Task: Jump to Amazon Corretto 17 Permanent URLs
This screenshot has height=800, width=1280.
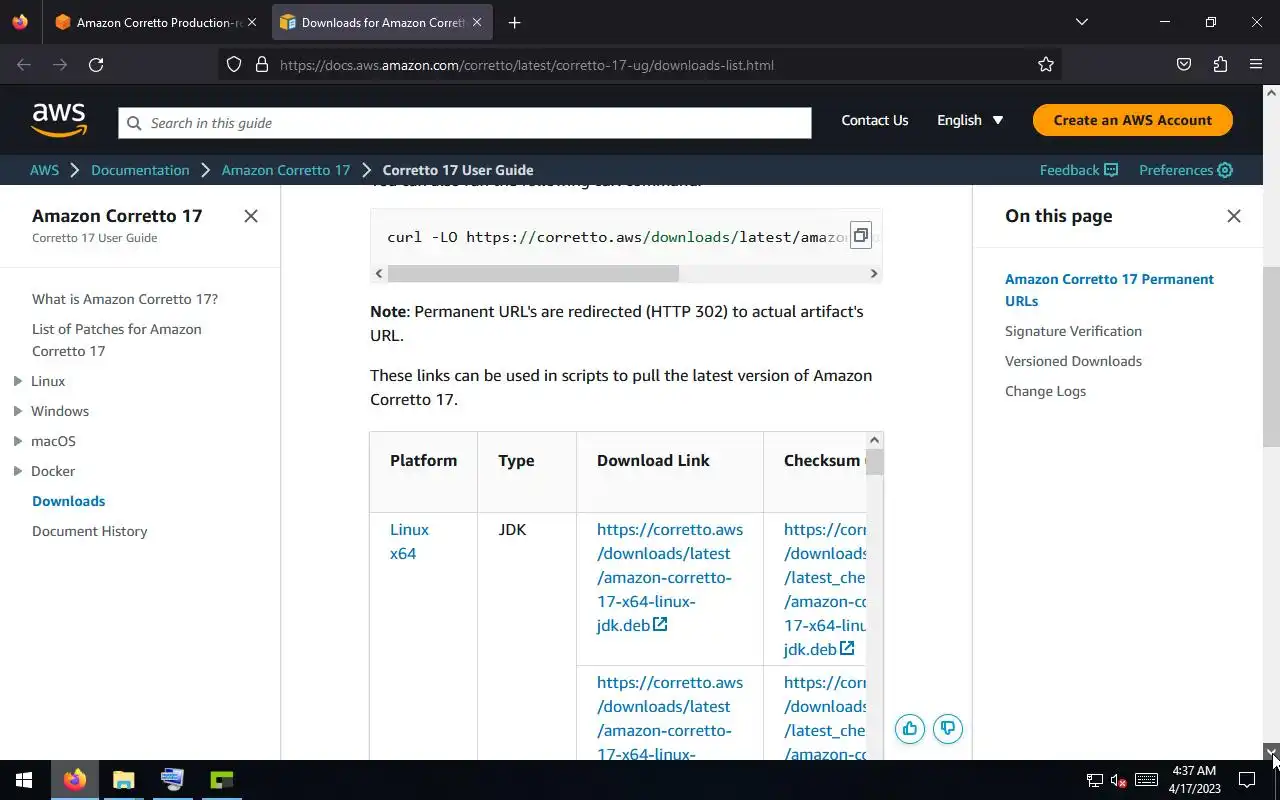Action: tap(1109, 290)
